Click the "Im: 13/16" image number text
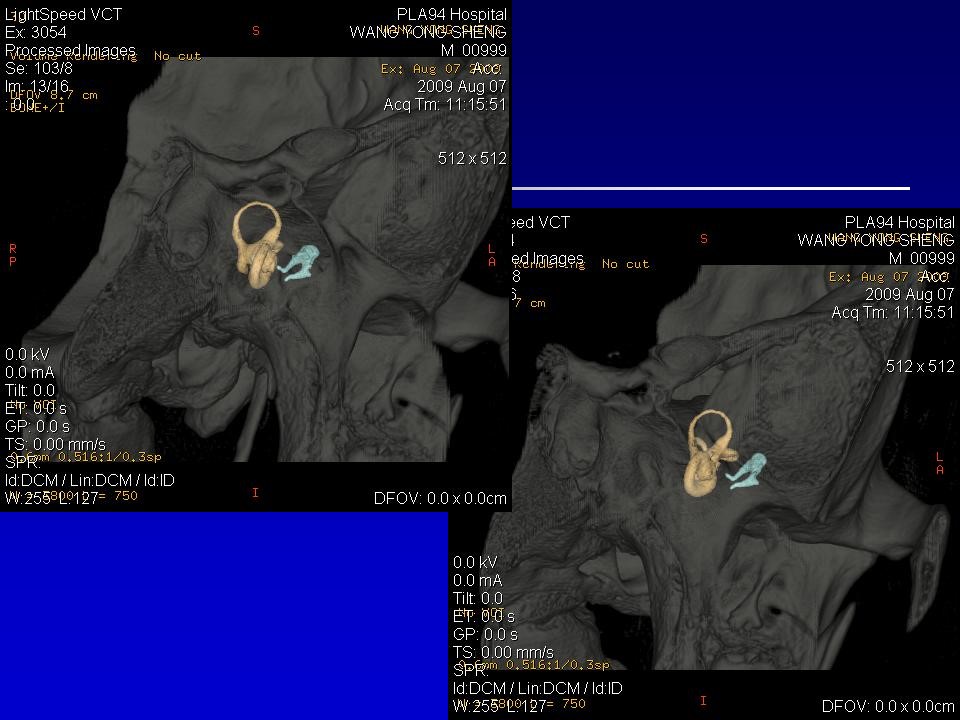This screenshot has height=720, width=960. coord(37,86)
